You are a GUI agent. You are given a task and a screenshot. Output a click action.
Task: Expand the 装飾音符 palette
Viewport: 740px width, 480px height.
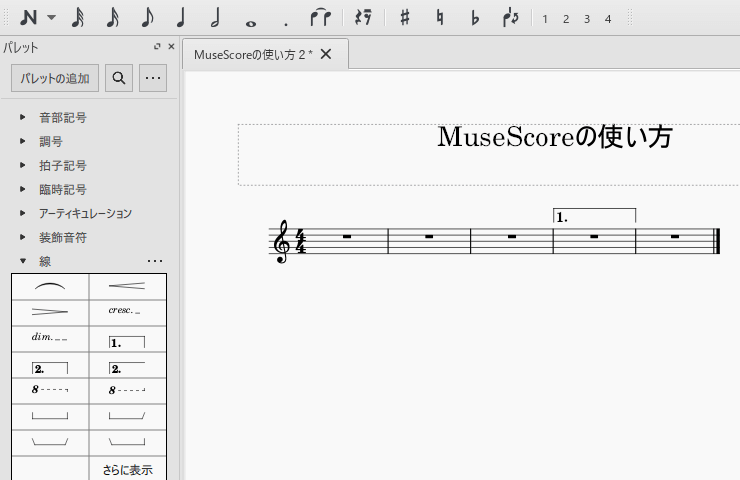pos(22,237)
